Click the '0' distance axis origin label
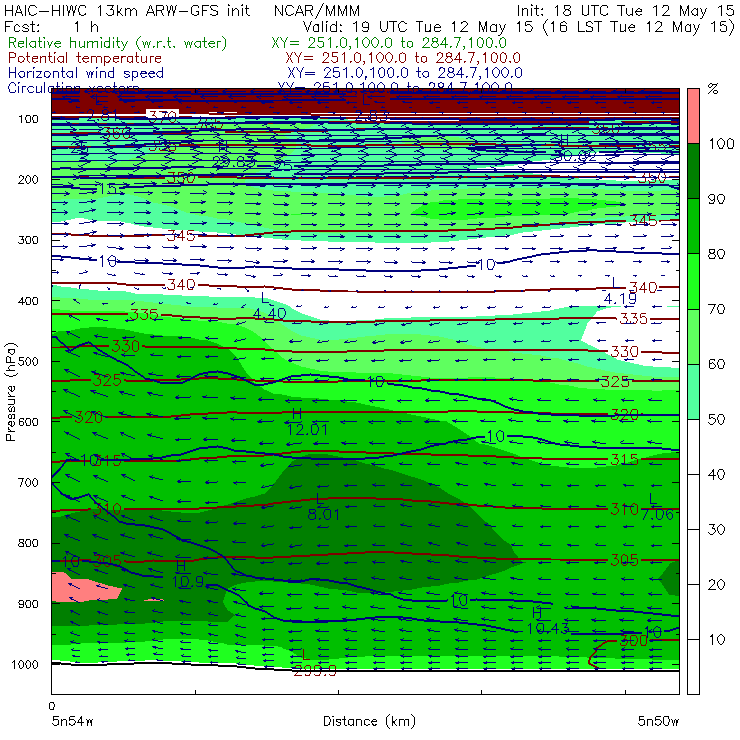The height and width of the screenshot is (740, 740). 52,706
